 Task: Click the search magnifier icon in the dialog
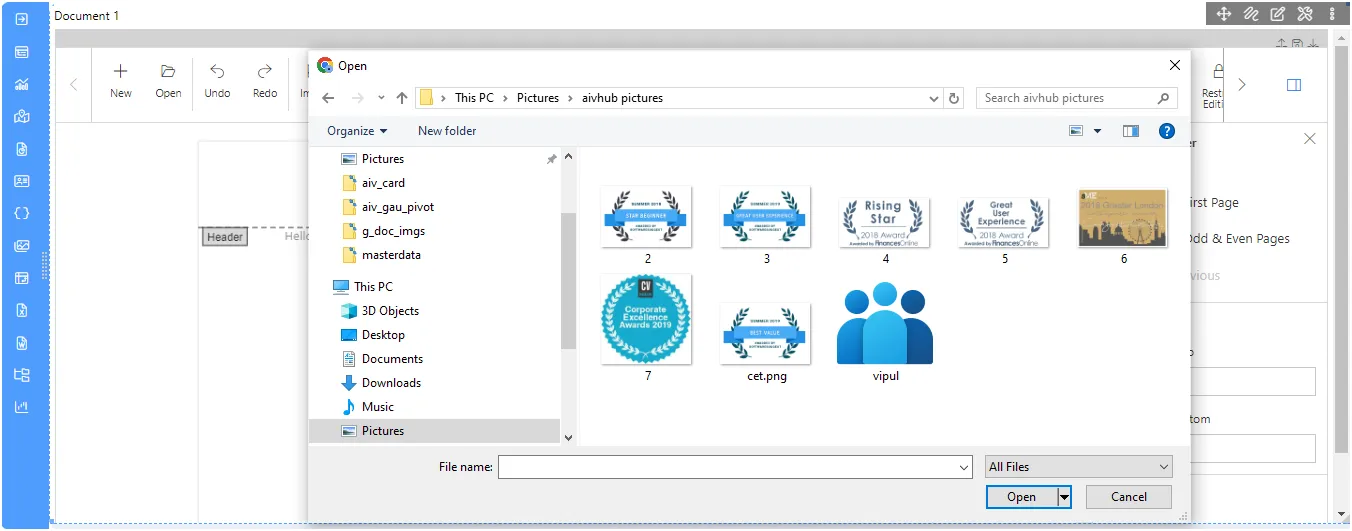[x=1163, y=98]
